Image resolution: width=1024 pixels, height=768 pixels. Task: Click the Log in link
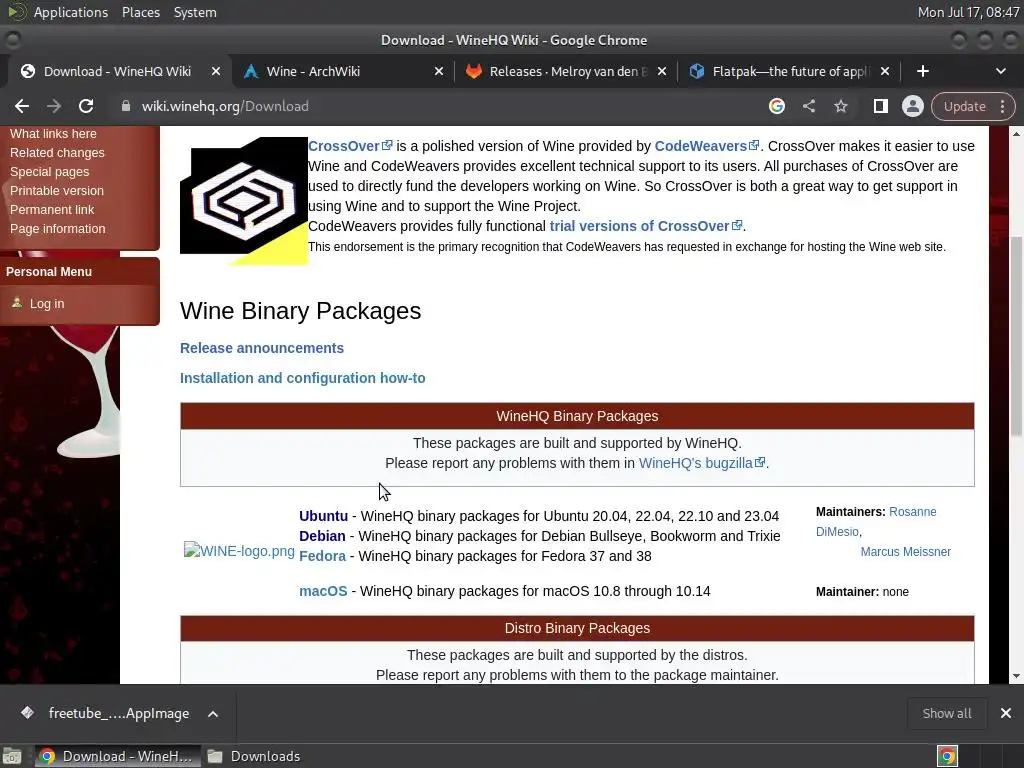(46, 303)
